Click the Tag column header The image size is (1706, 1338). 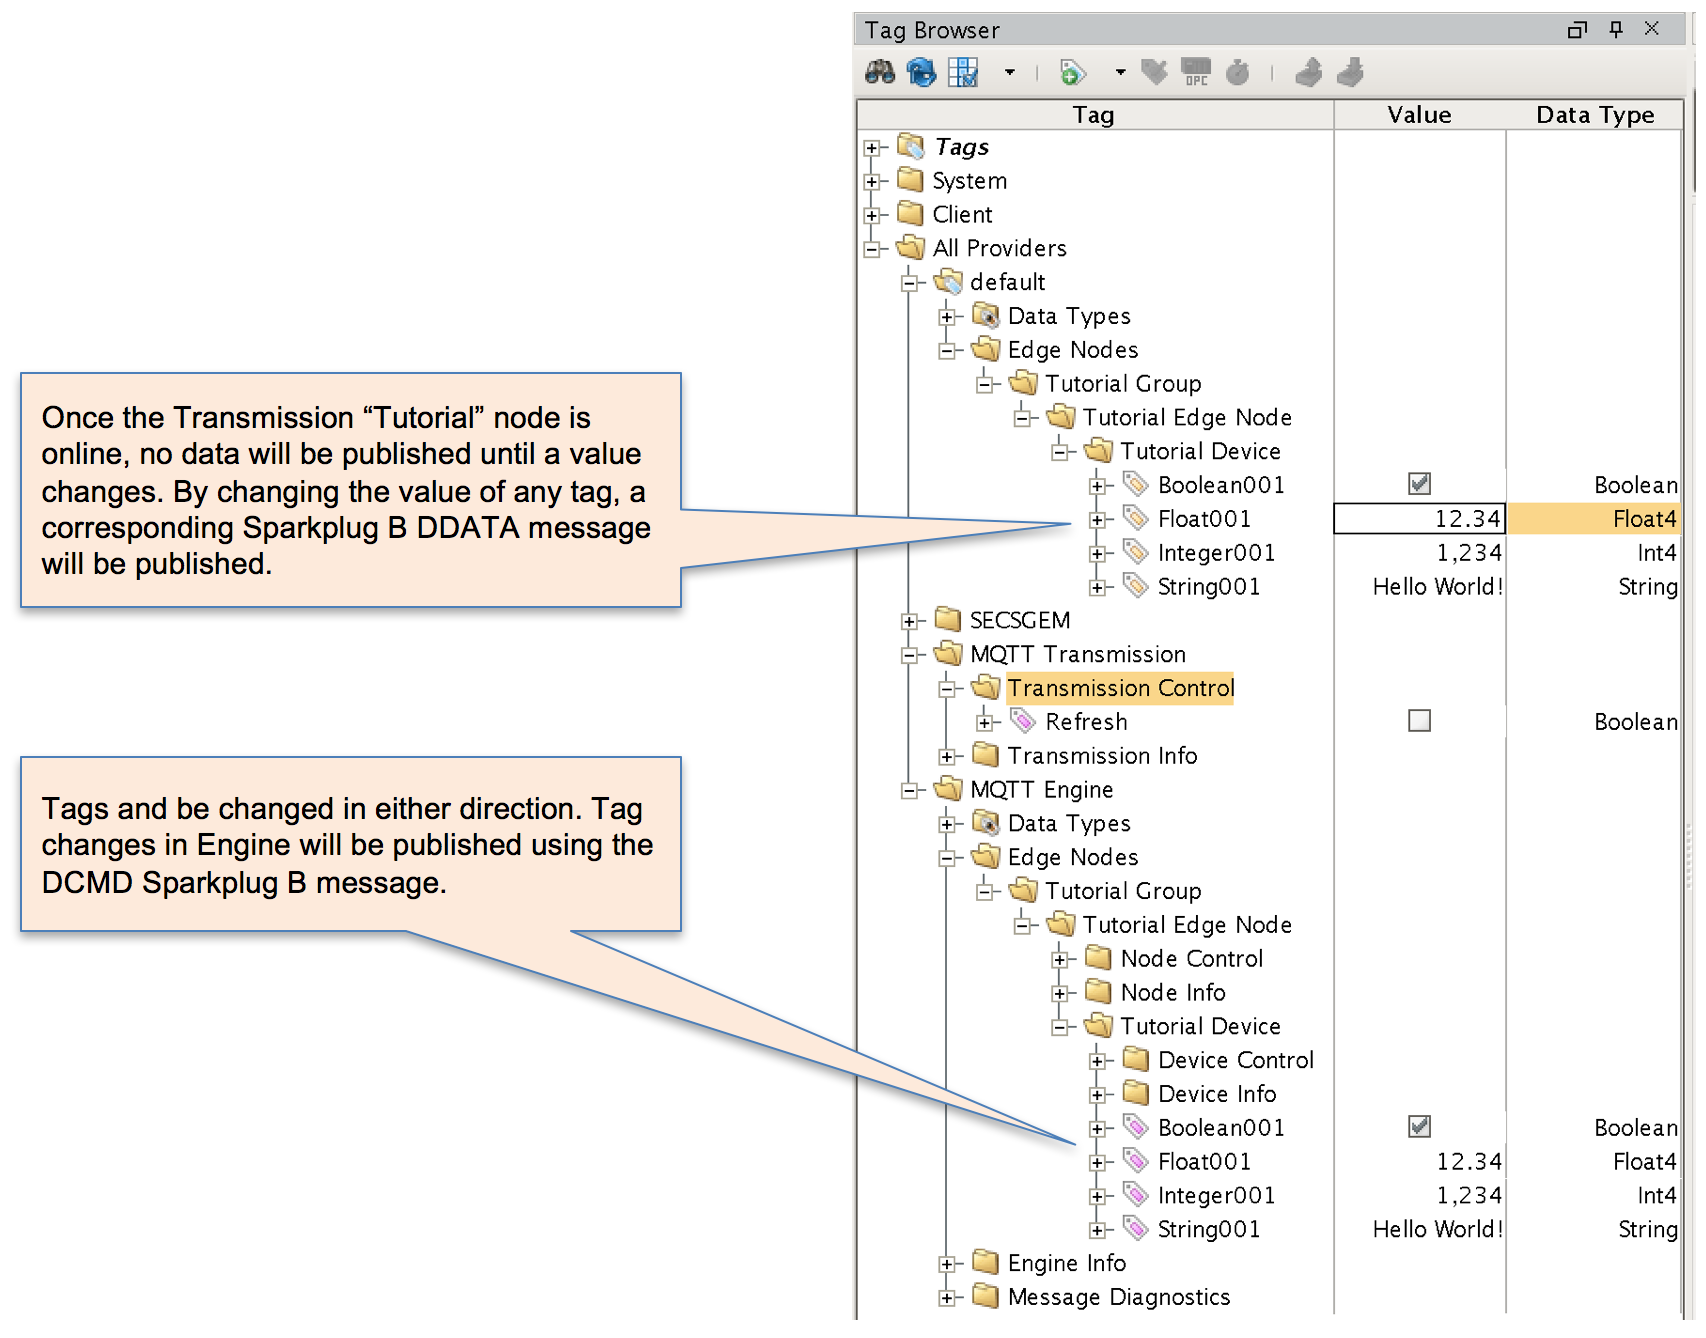coord(1094,115)
